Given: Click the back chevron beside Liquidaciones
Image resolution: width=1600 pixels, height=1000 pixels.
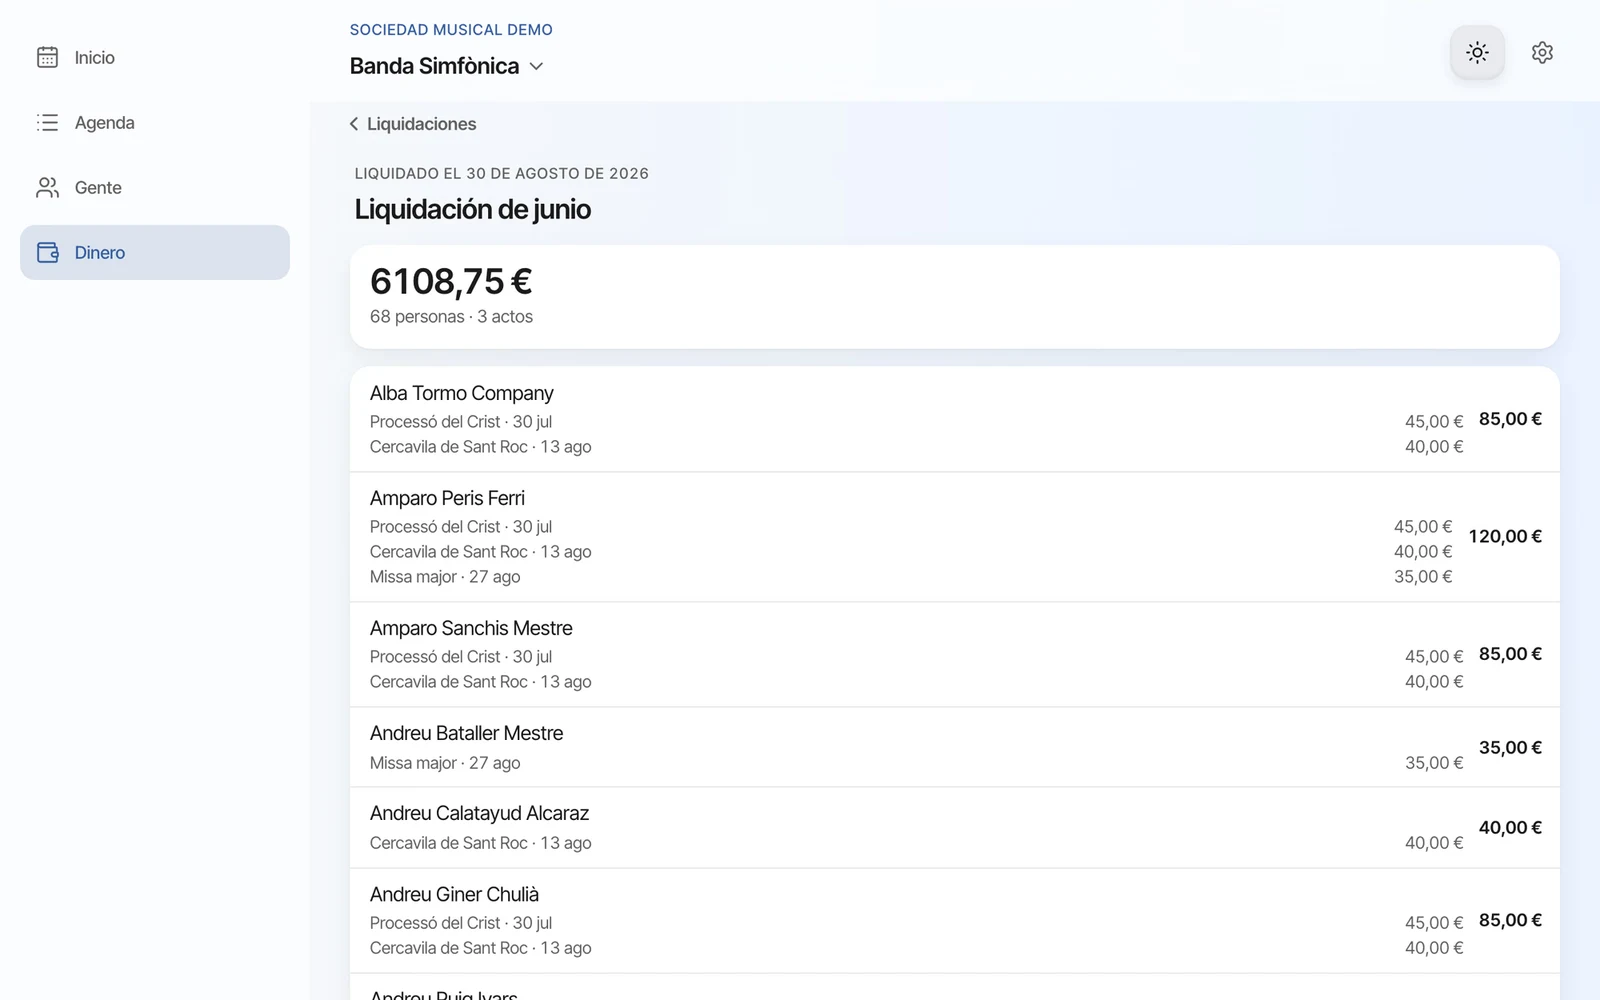Looking at the screenshot, I should [354, 124].
